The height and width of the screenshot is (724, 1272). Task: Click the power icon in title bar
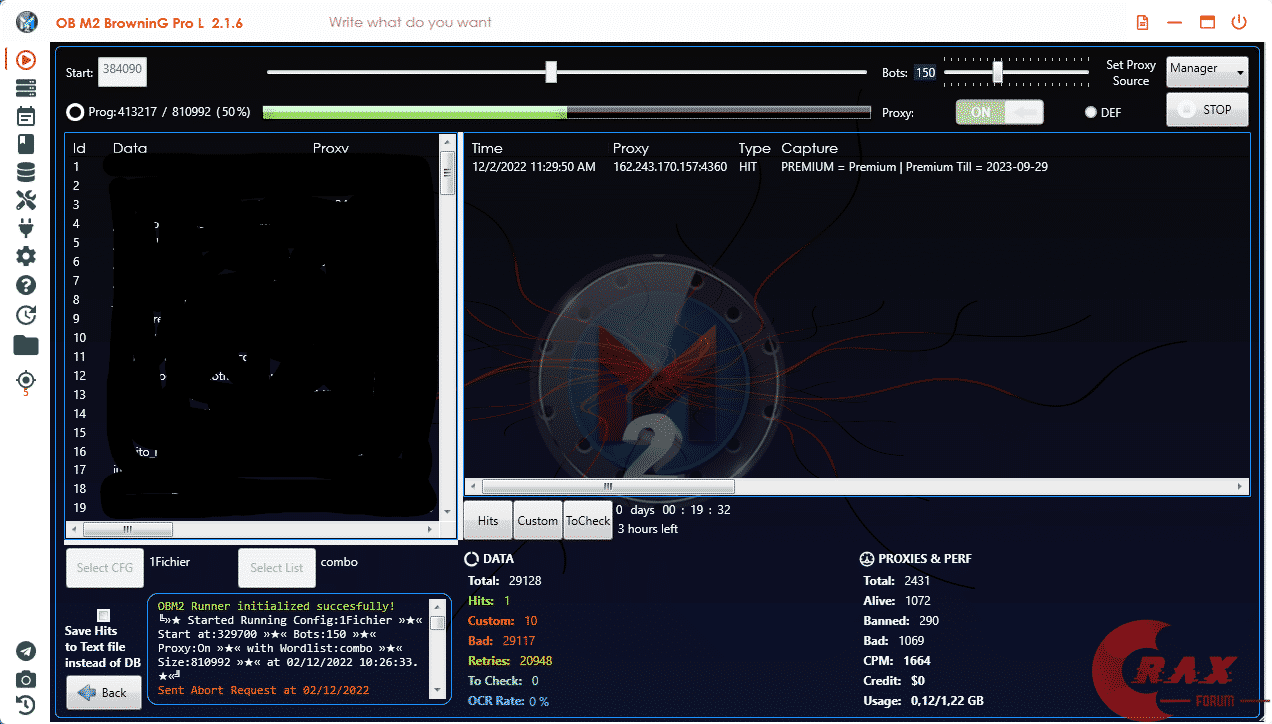[1239, 22]
